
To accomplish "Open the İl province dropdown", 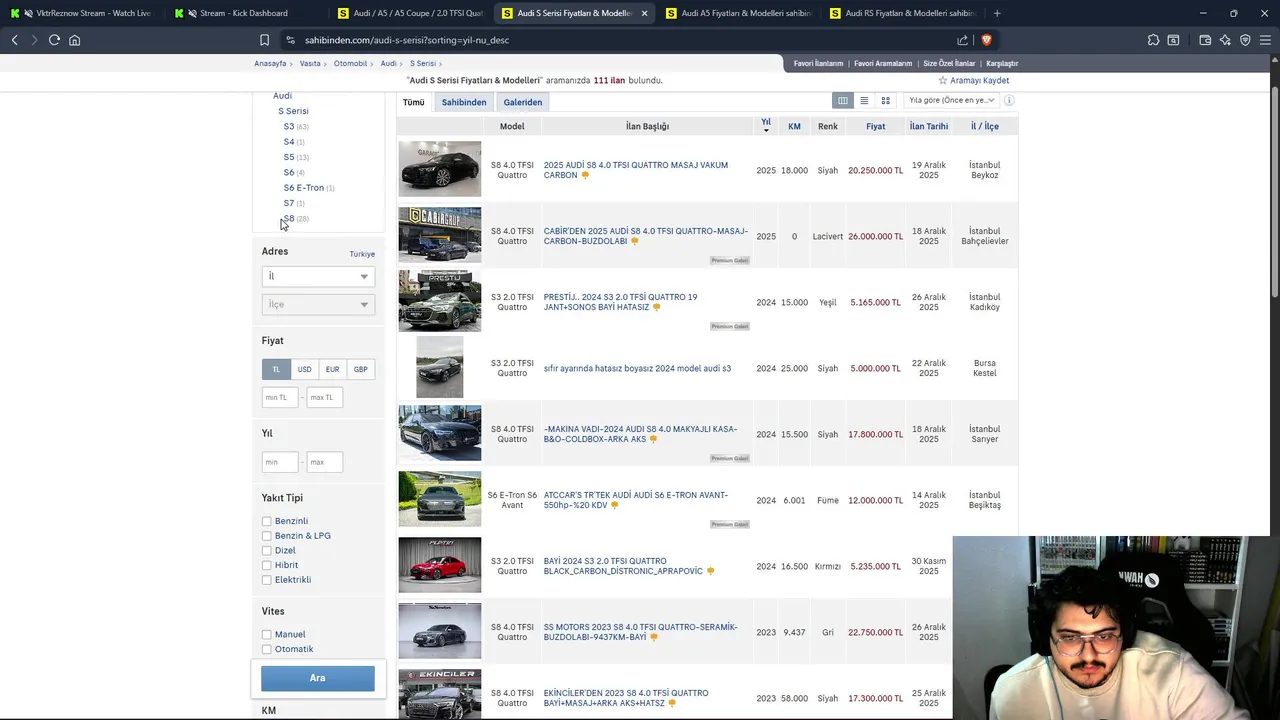I will click(x=318, y=276).
